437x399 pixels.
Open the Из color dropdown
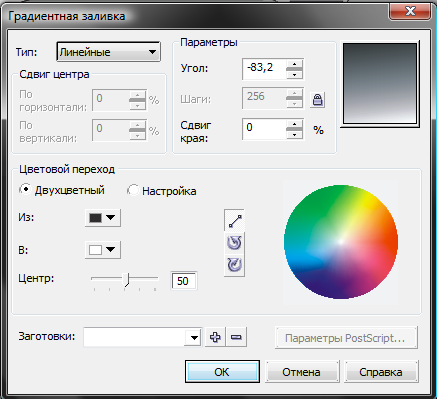pos(103,218)
